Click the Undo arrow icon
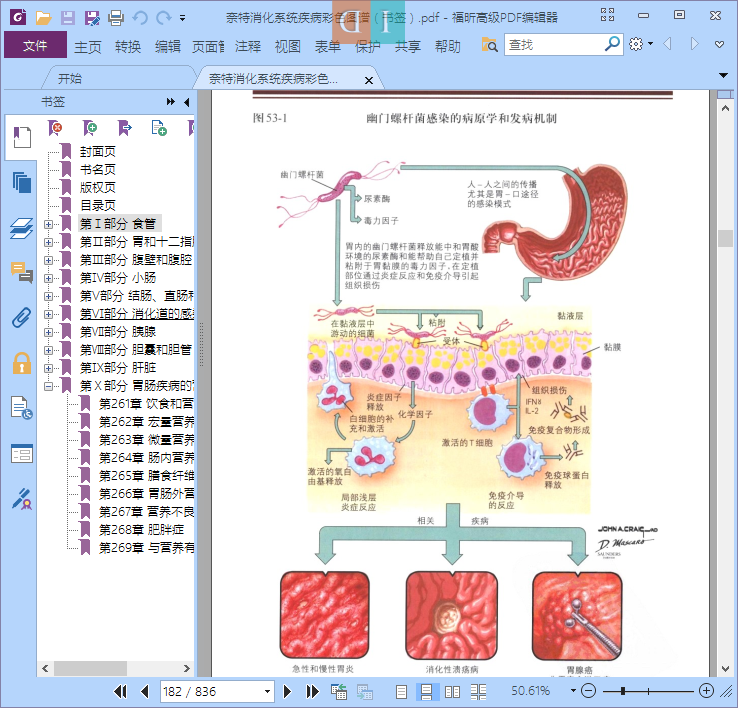This screenshot has width=738, height=708. click(140, 18)
